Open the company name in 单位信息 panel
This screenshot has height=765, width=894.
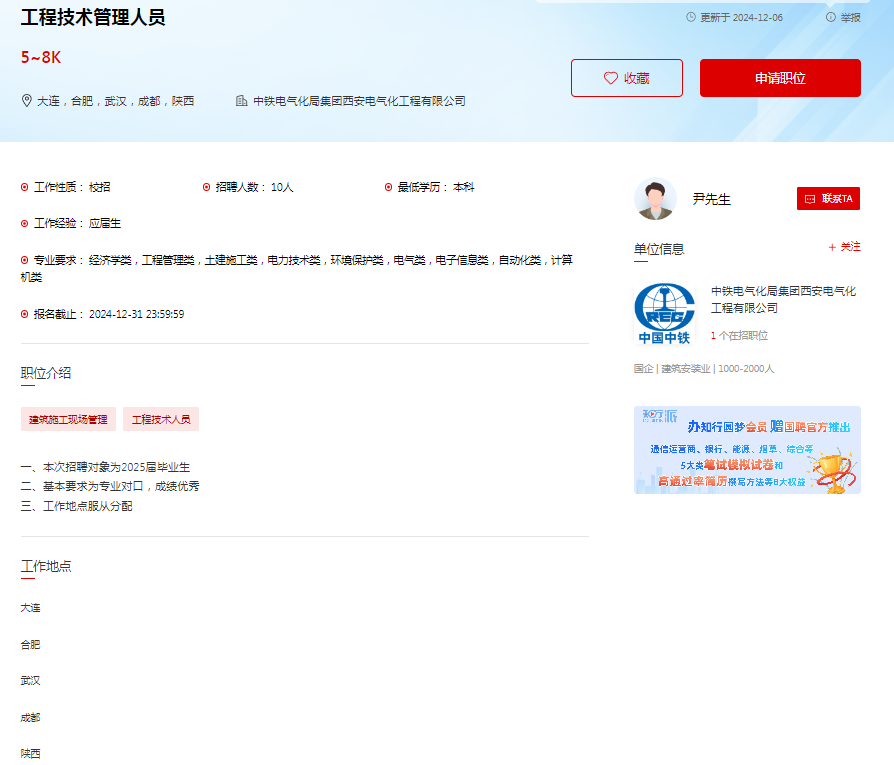point(783,299)
